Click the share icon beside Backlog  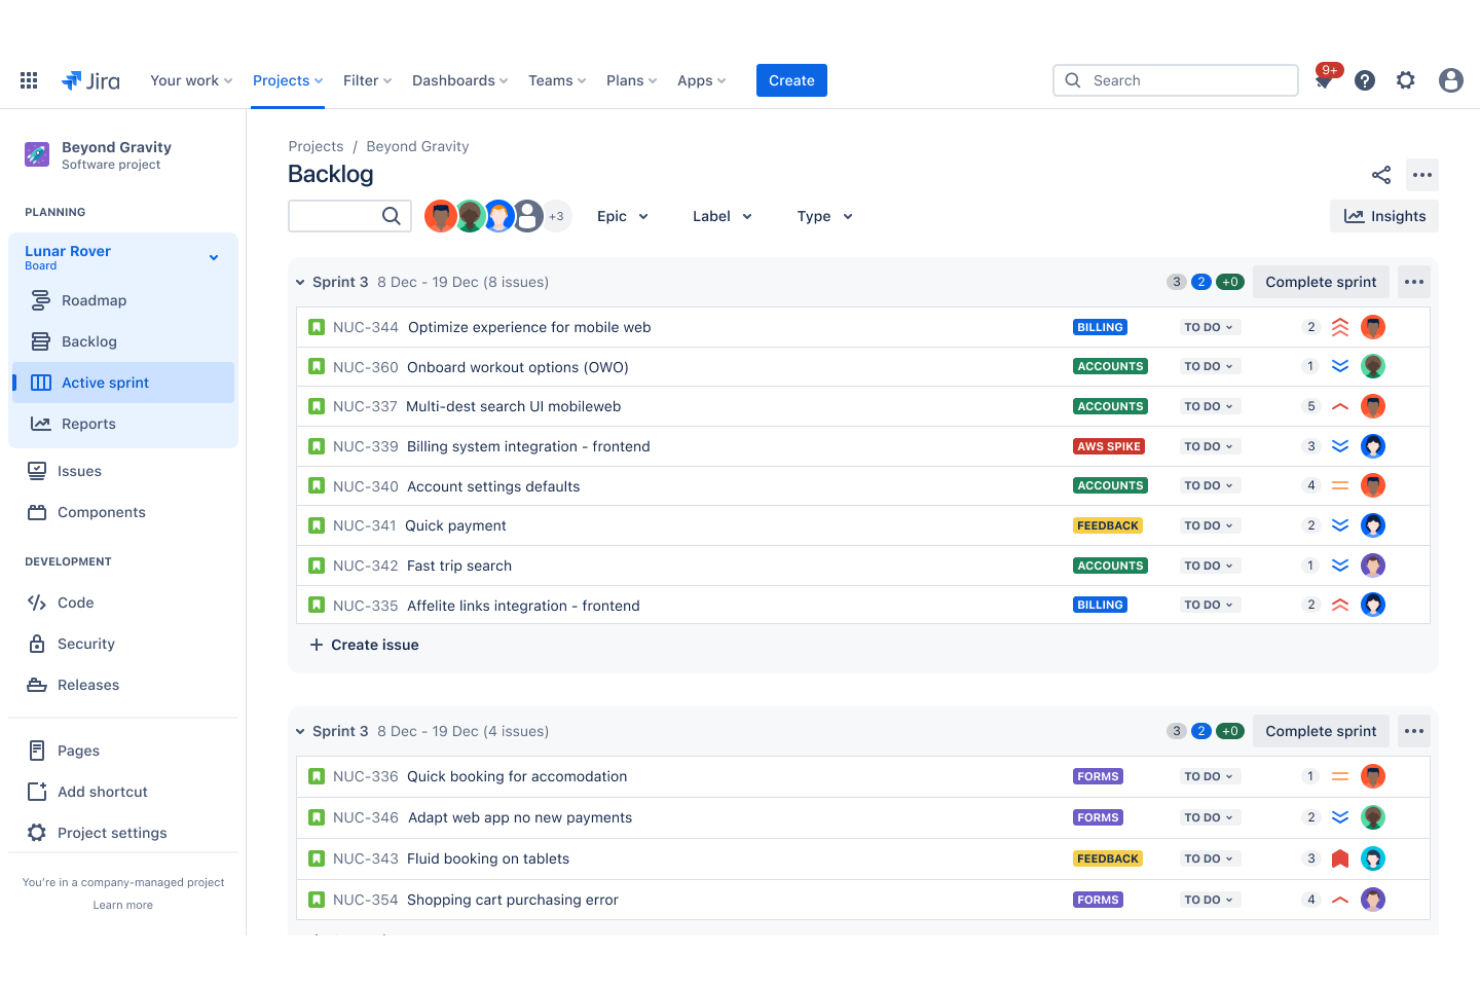tap(1381, 175)
